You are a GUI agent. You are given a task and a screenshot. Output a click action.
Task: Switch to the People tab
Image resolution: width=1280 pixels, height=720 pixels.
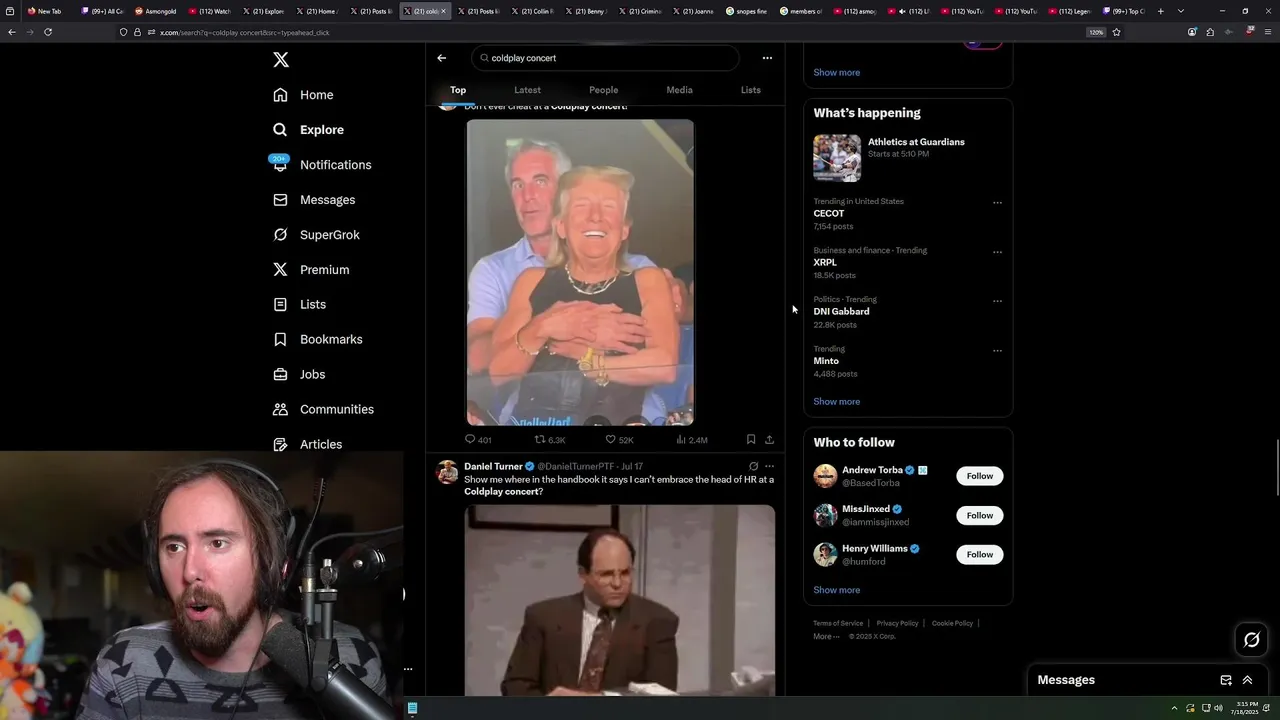[x=603, y=90]
